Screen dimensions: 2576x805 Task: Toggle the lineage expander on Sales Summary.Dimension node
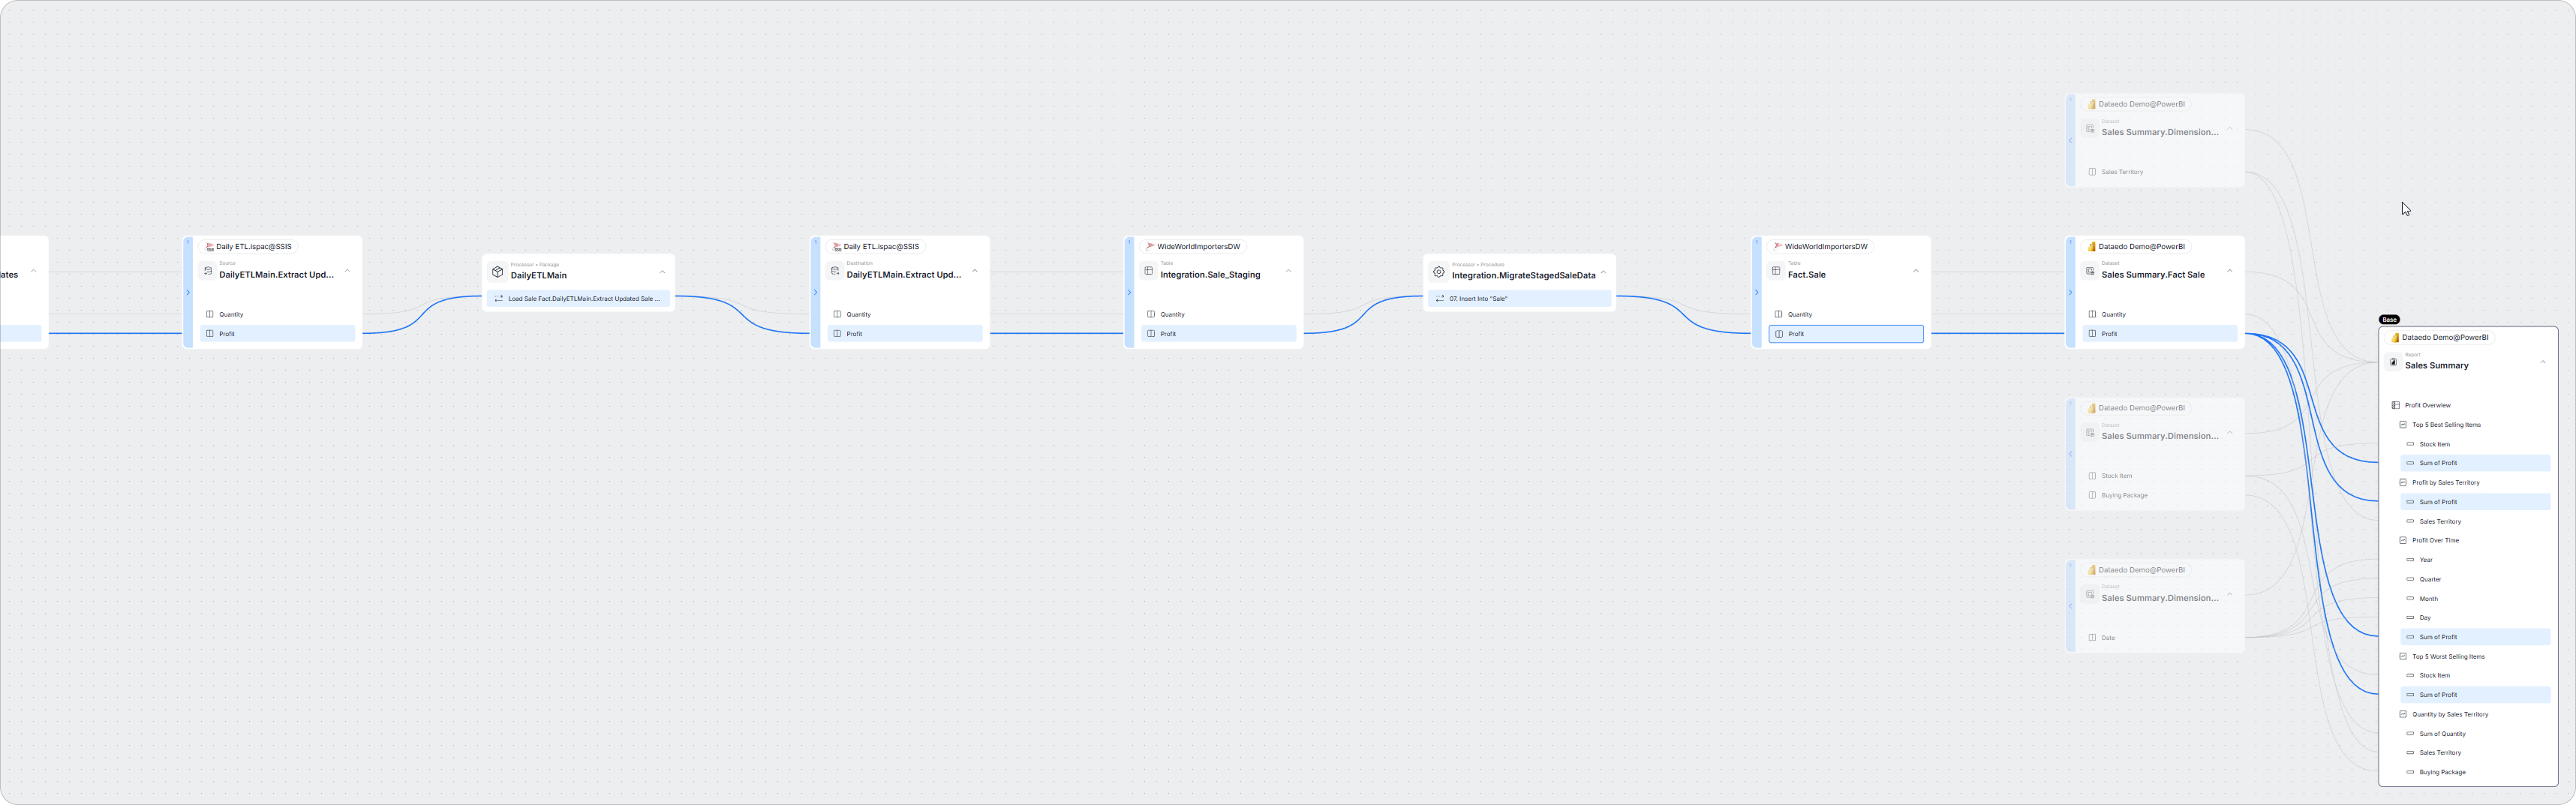pos(2070,141)
